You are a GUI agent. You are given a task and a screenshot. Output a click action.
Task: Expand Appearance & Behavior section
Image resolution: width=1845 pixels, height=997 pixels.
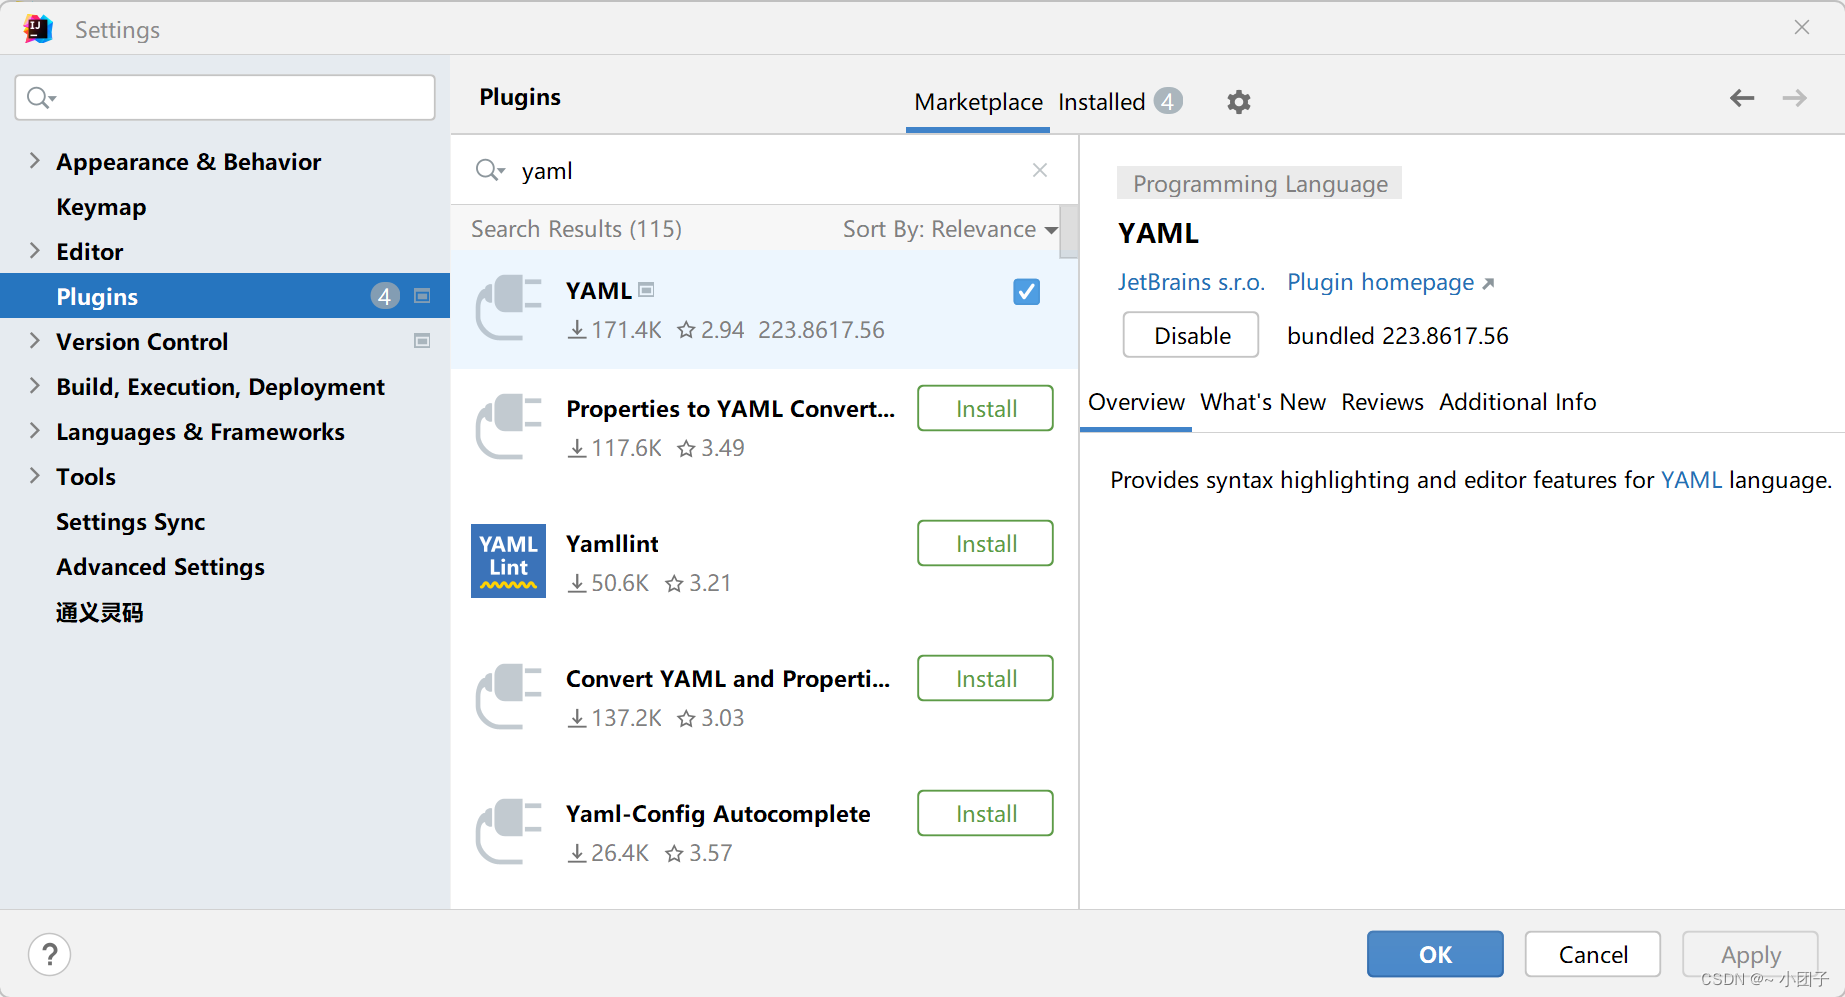tap(35, 161)
